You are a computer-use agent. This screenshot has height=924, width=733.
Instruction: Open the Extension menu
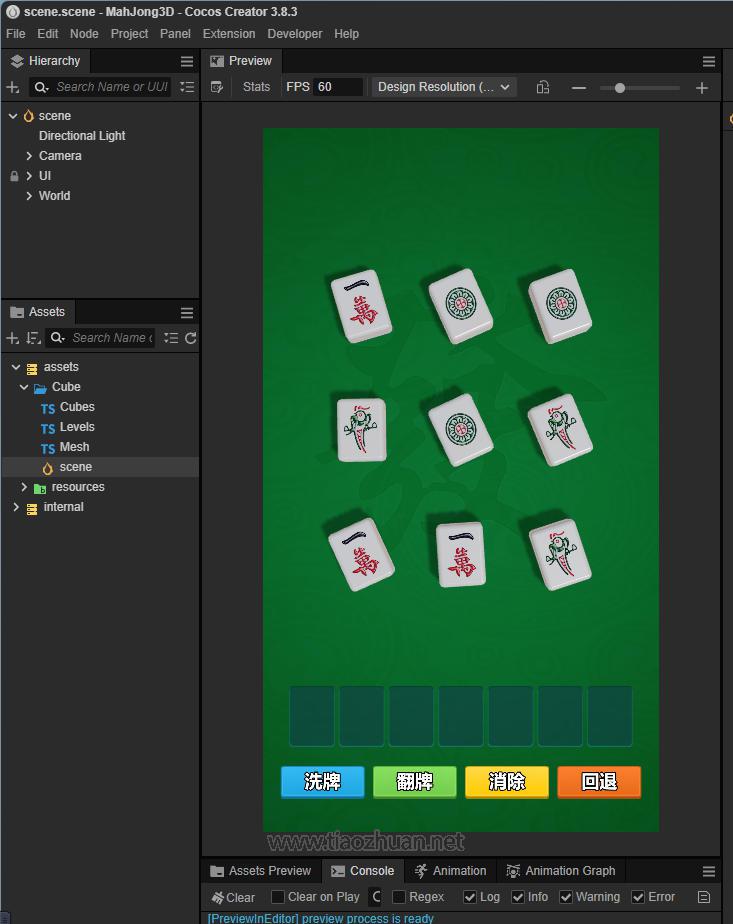coord(229,33)
